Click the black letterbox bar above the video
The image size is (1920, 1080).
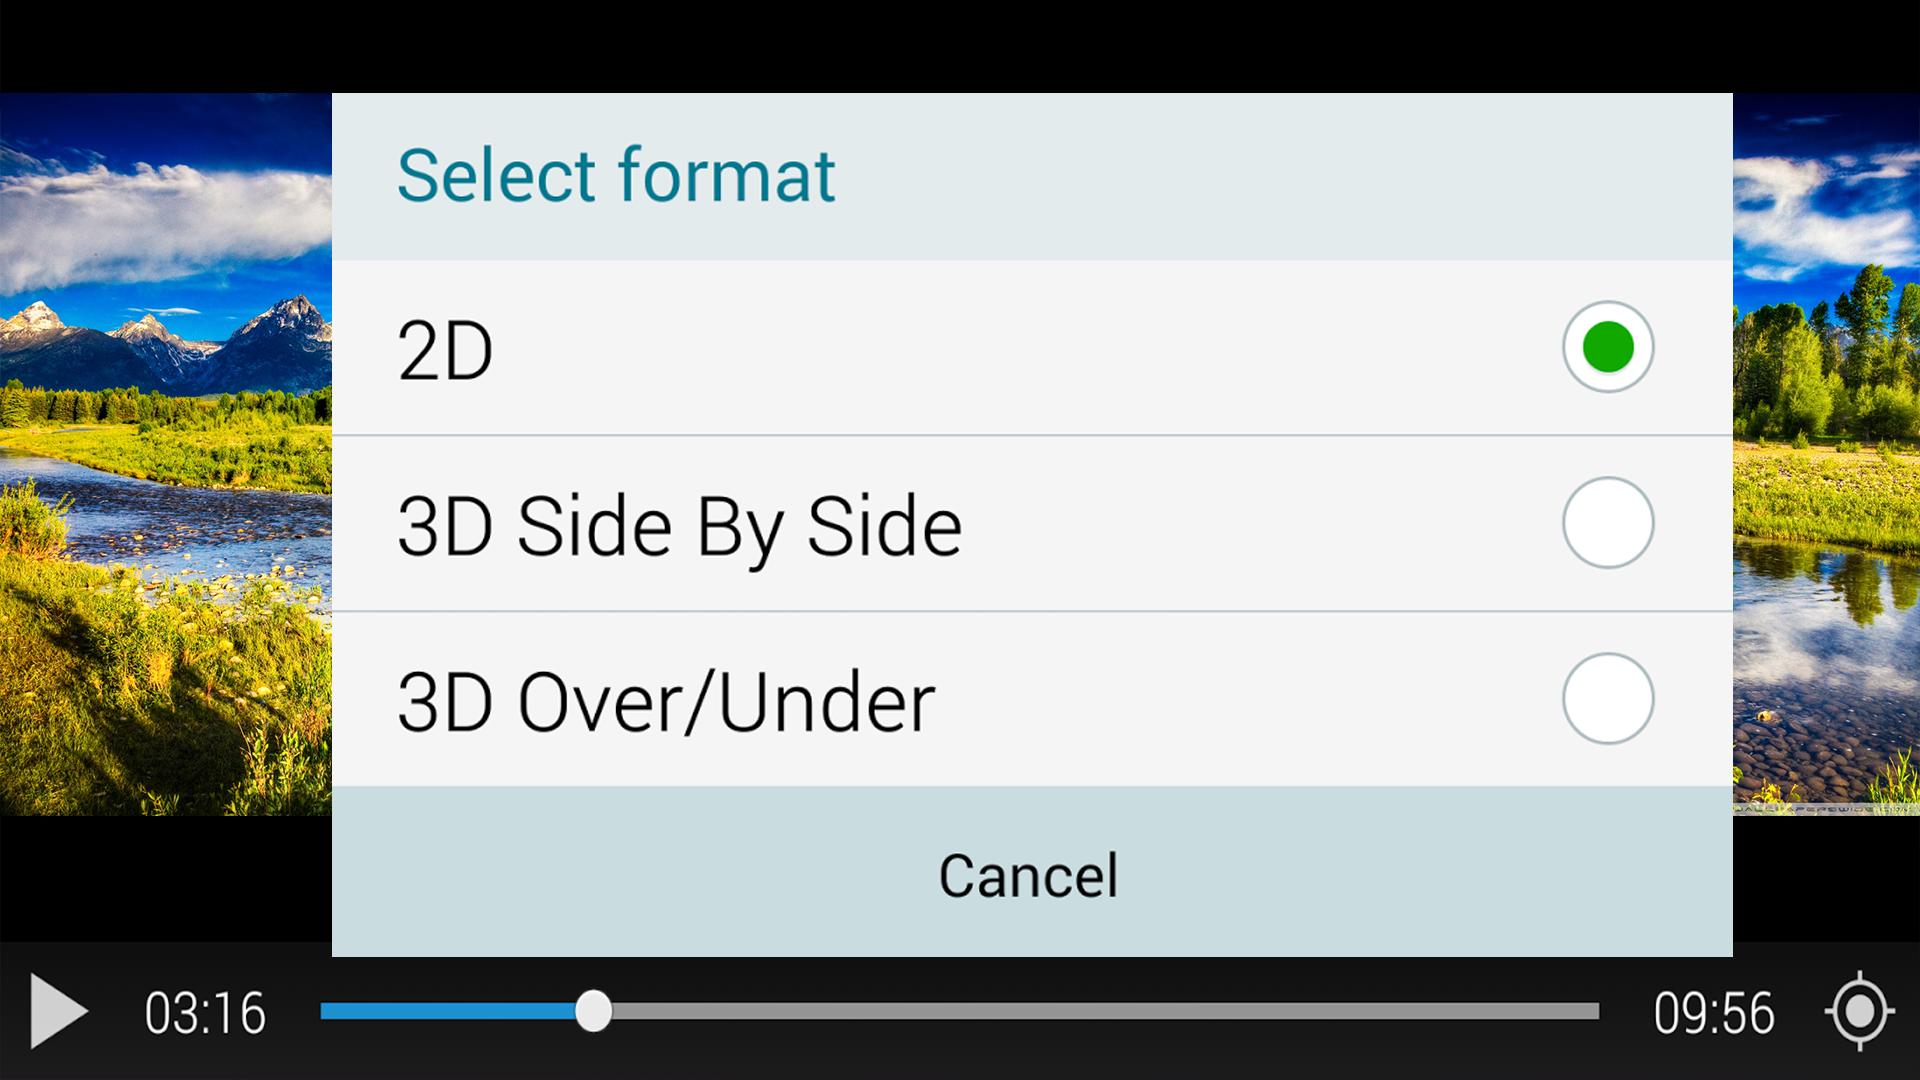(960, 46)
